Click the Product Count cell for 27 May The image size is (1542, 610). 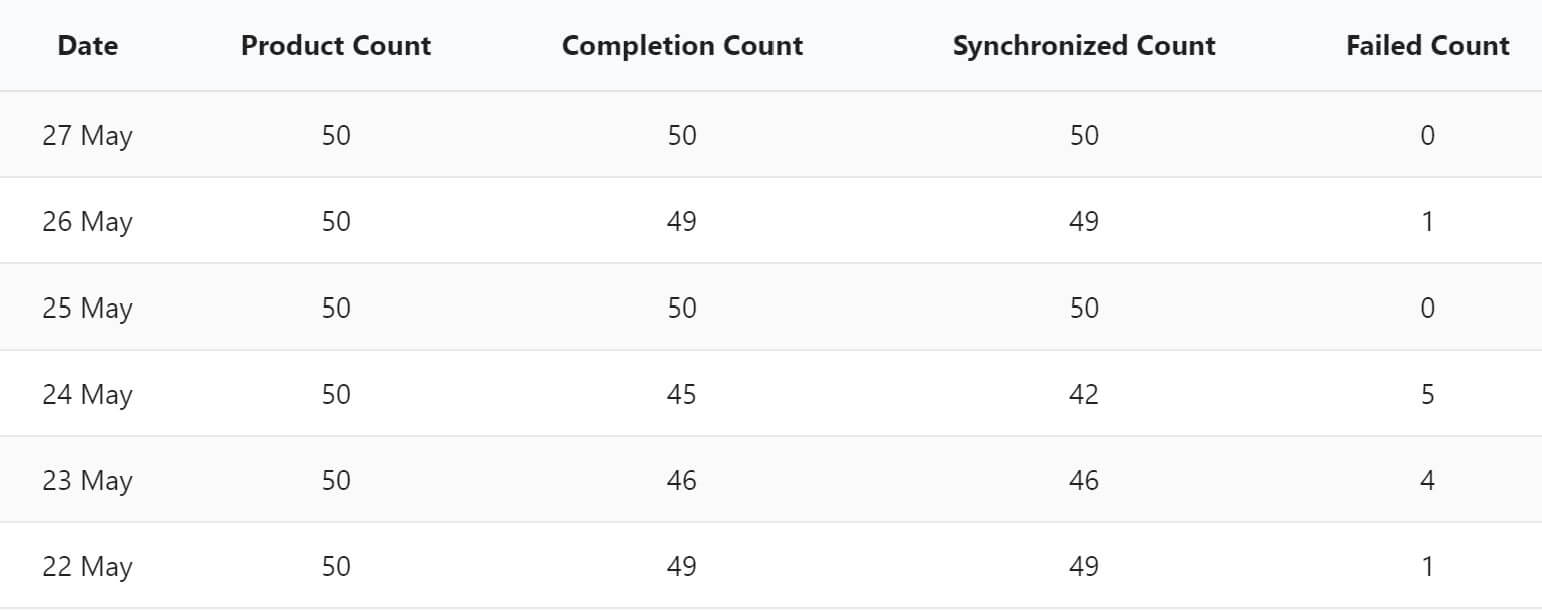[x=336, y=135]
